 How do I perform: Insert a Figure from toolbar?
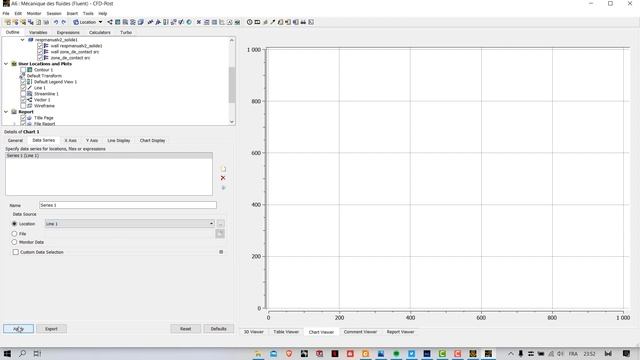pos(238,22)
